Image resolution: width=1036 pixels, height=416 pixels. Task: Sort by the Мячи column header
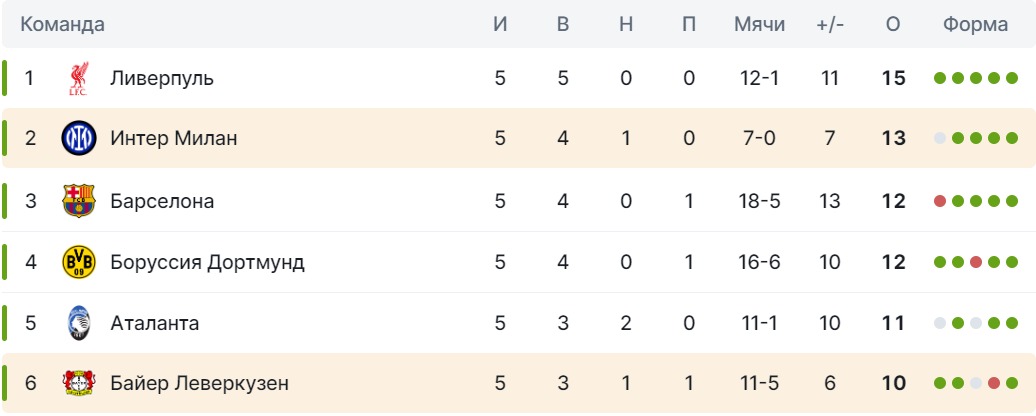[759, 25]
